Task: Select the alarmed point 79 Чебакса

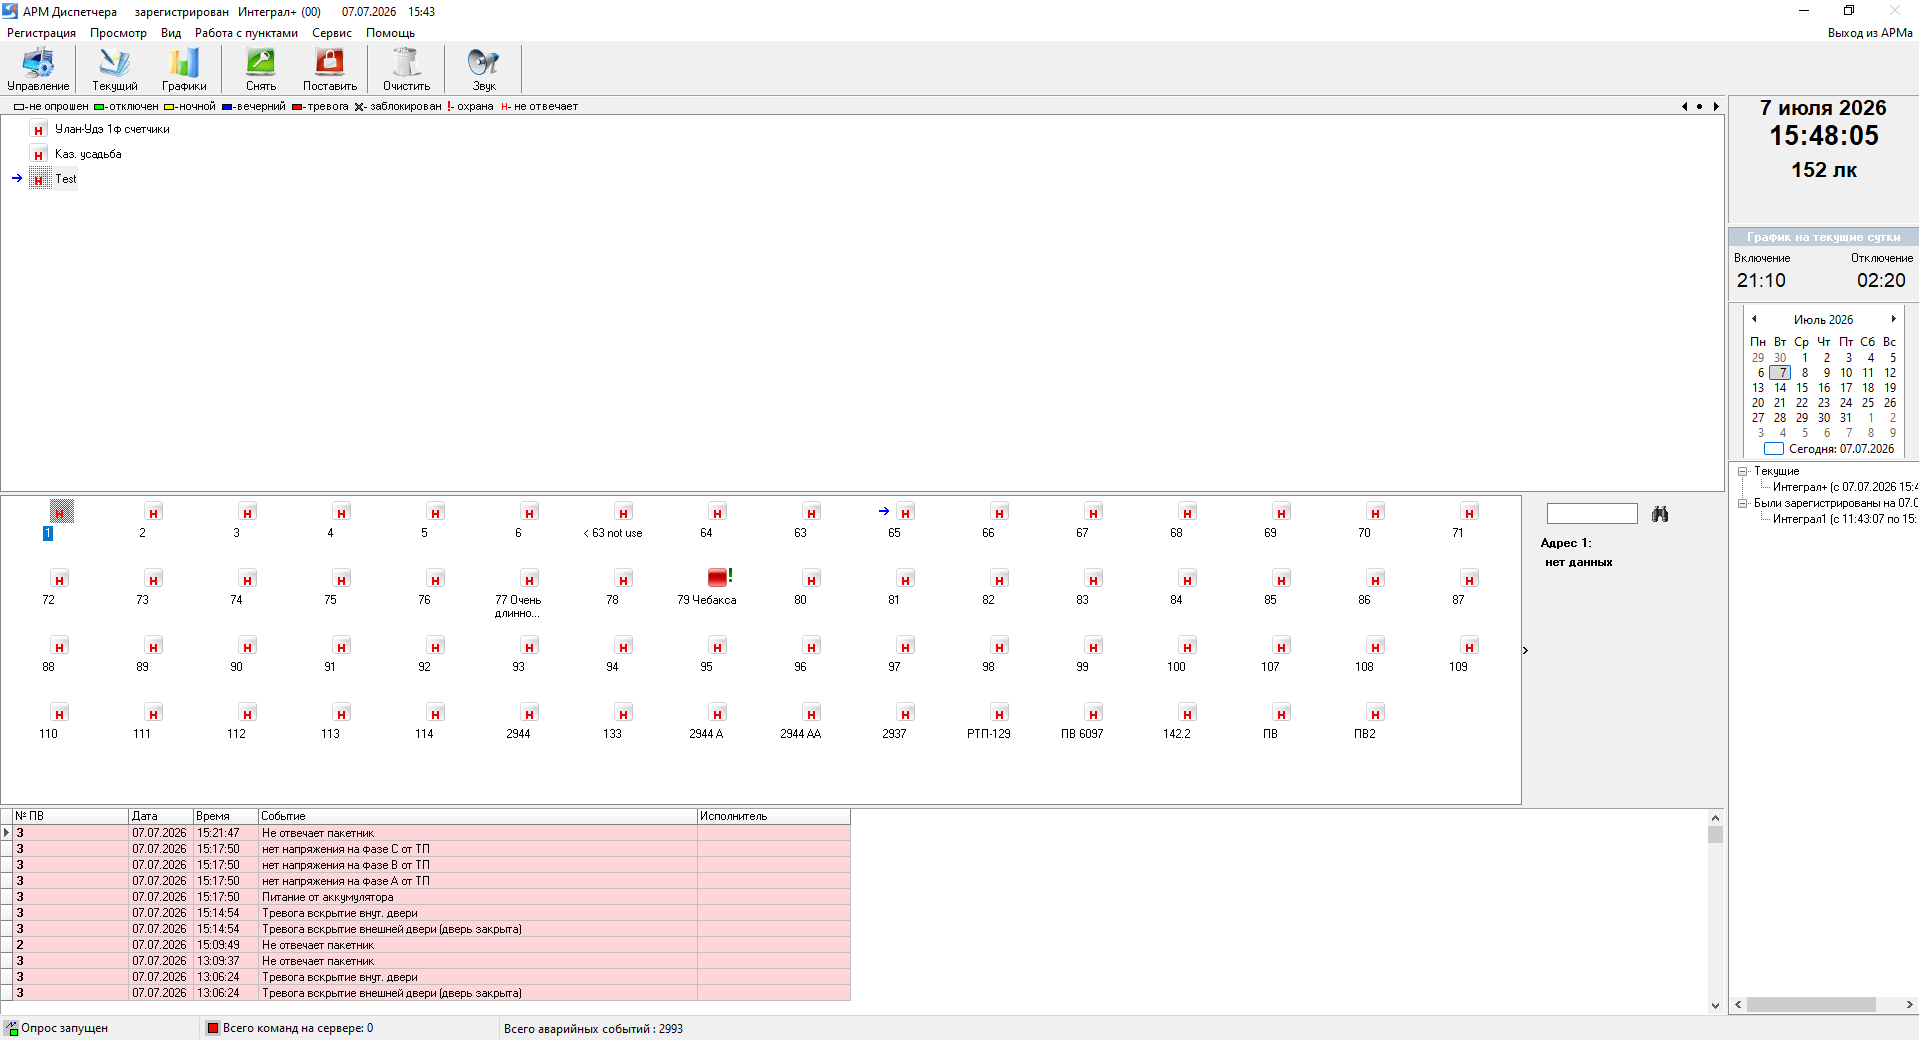Action: tap(717, 577)
